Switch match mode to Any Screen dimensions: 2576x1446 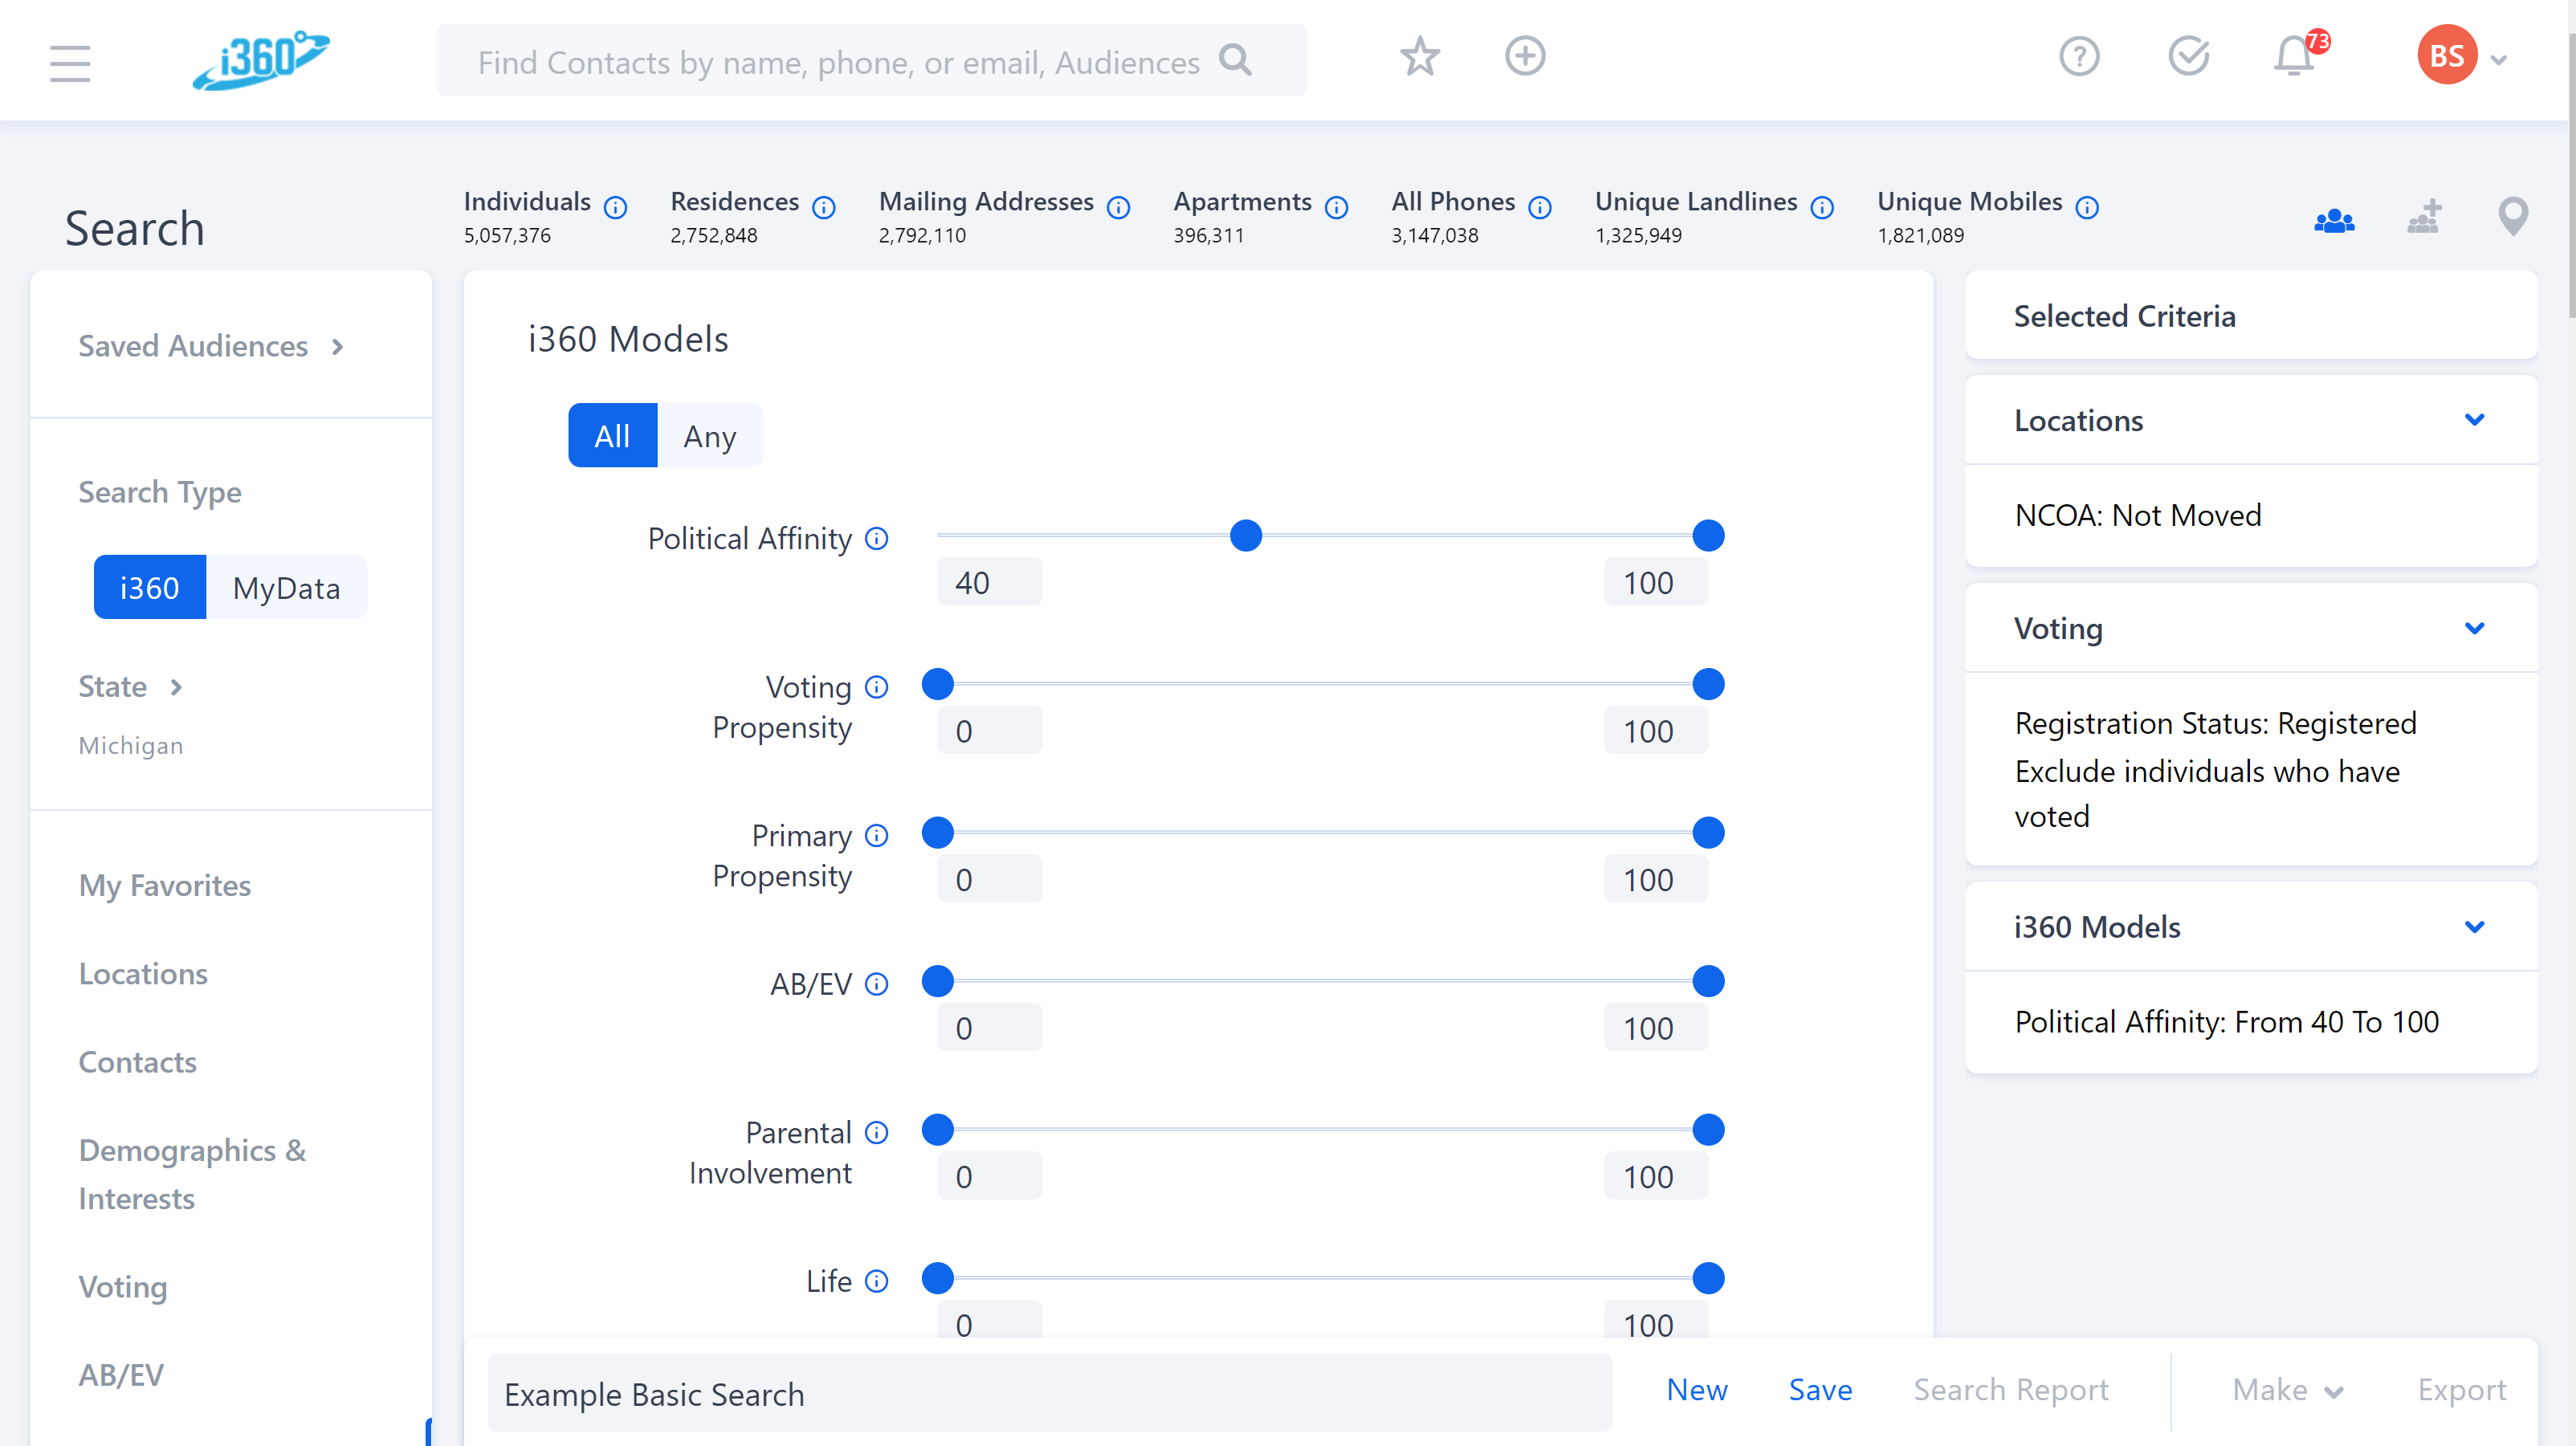tap(709, 436)
